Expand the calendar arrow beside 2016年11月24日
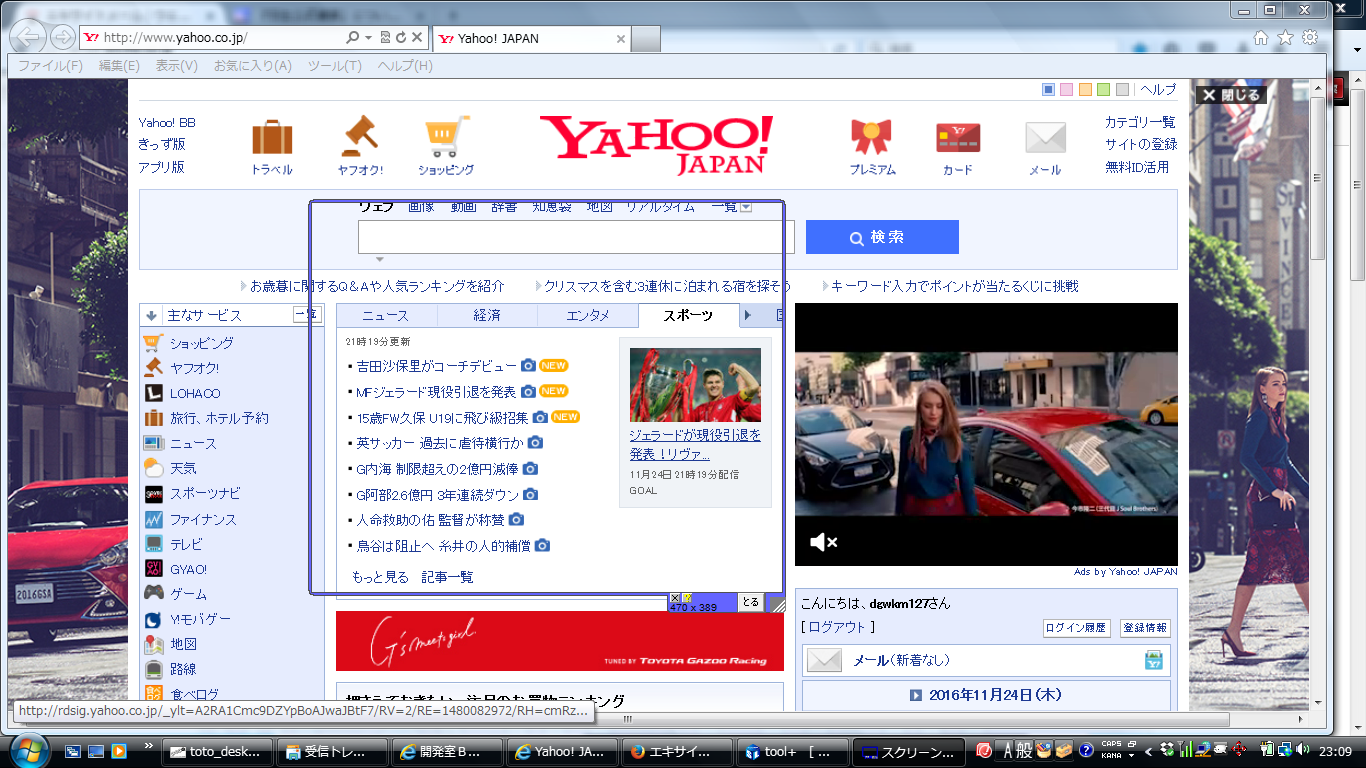Viewport: 1366px width, 768px height. tap(915, 695)
